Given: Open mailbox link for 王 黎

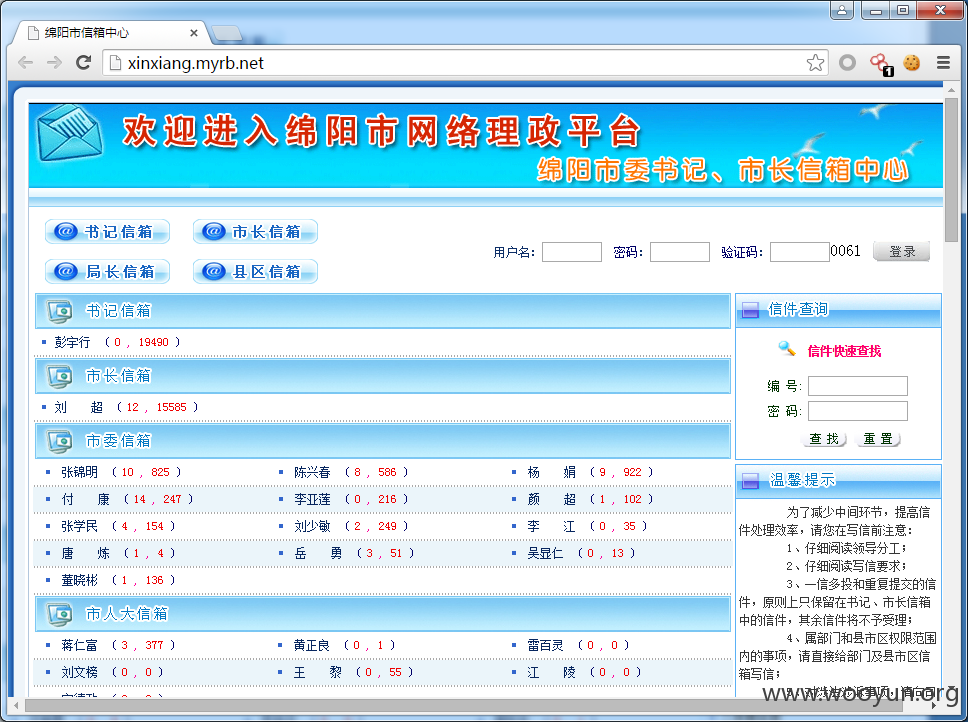Looking at the screenshot, I should pyautogui.click(x=318, y=673).
